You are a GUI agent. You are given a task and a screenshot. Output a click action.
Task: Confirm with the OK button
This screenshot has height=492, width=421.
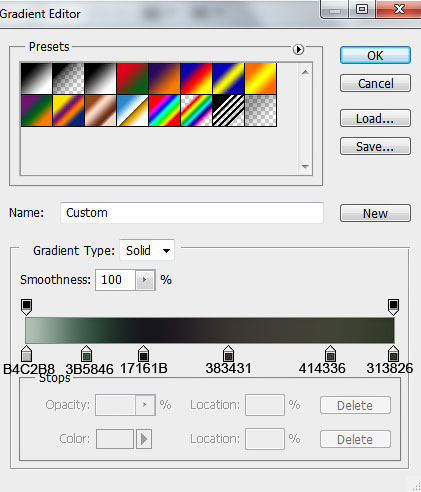[x=375, y=55]
